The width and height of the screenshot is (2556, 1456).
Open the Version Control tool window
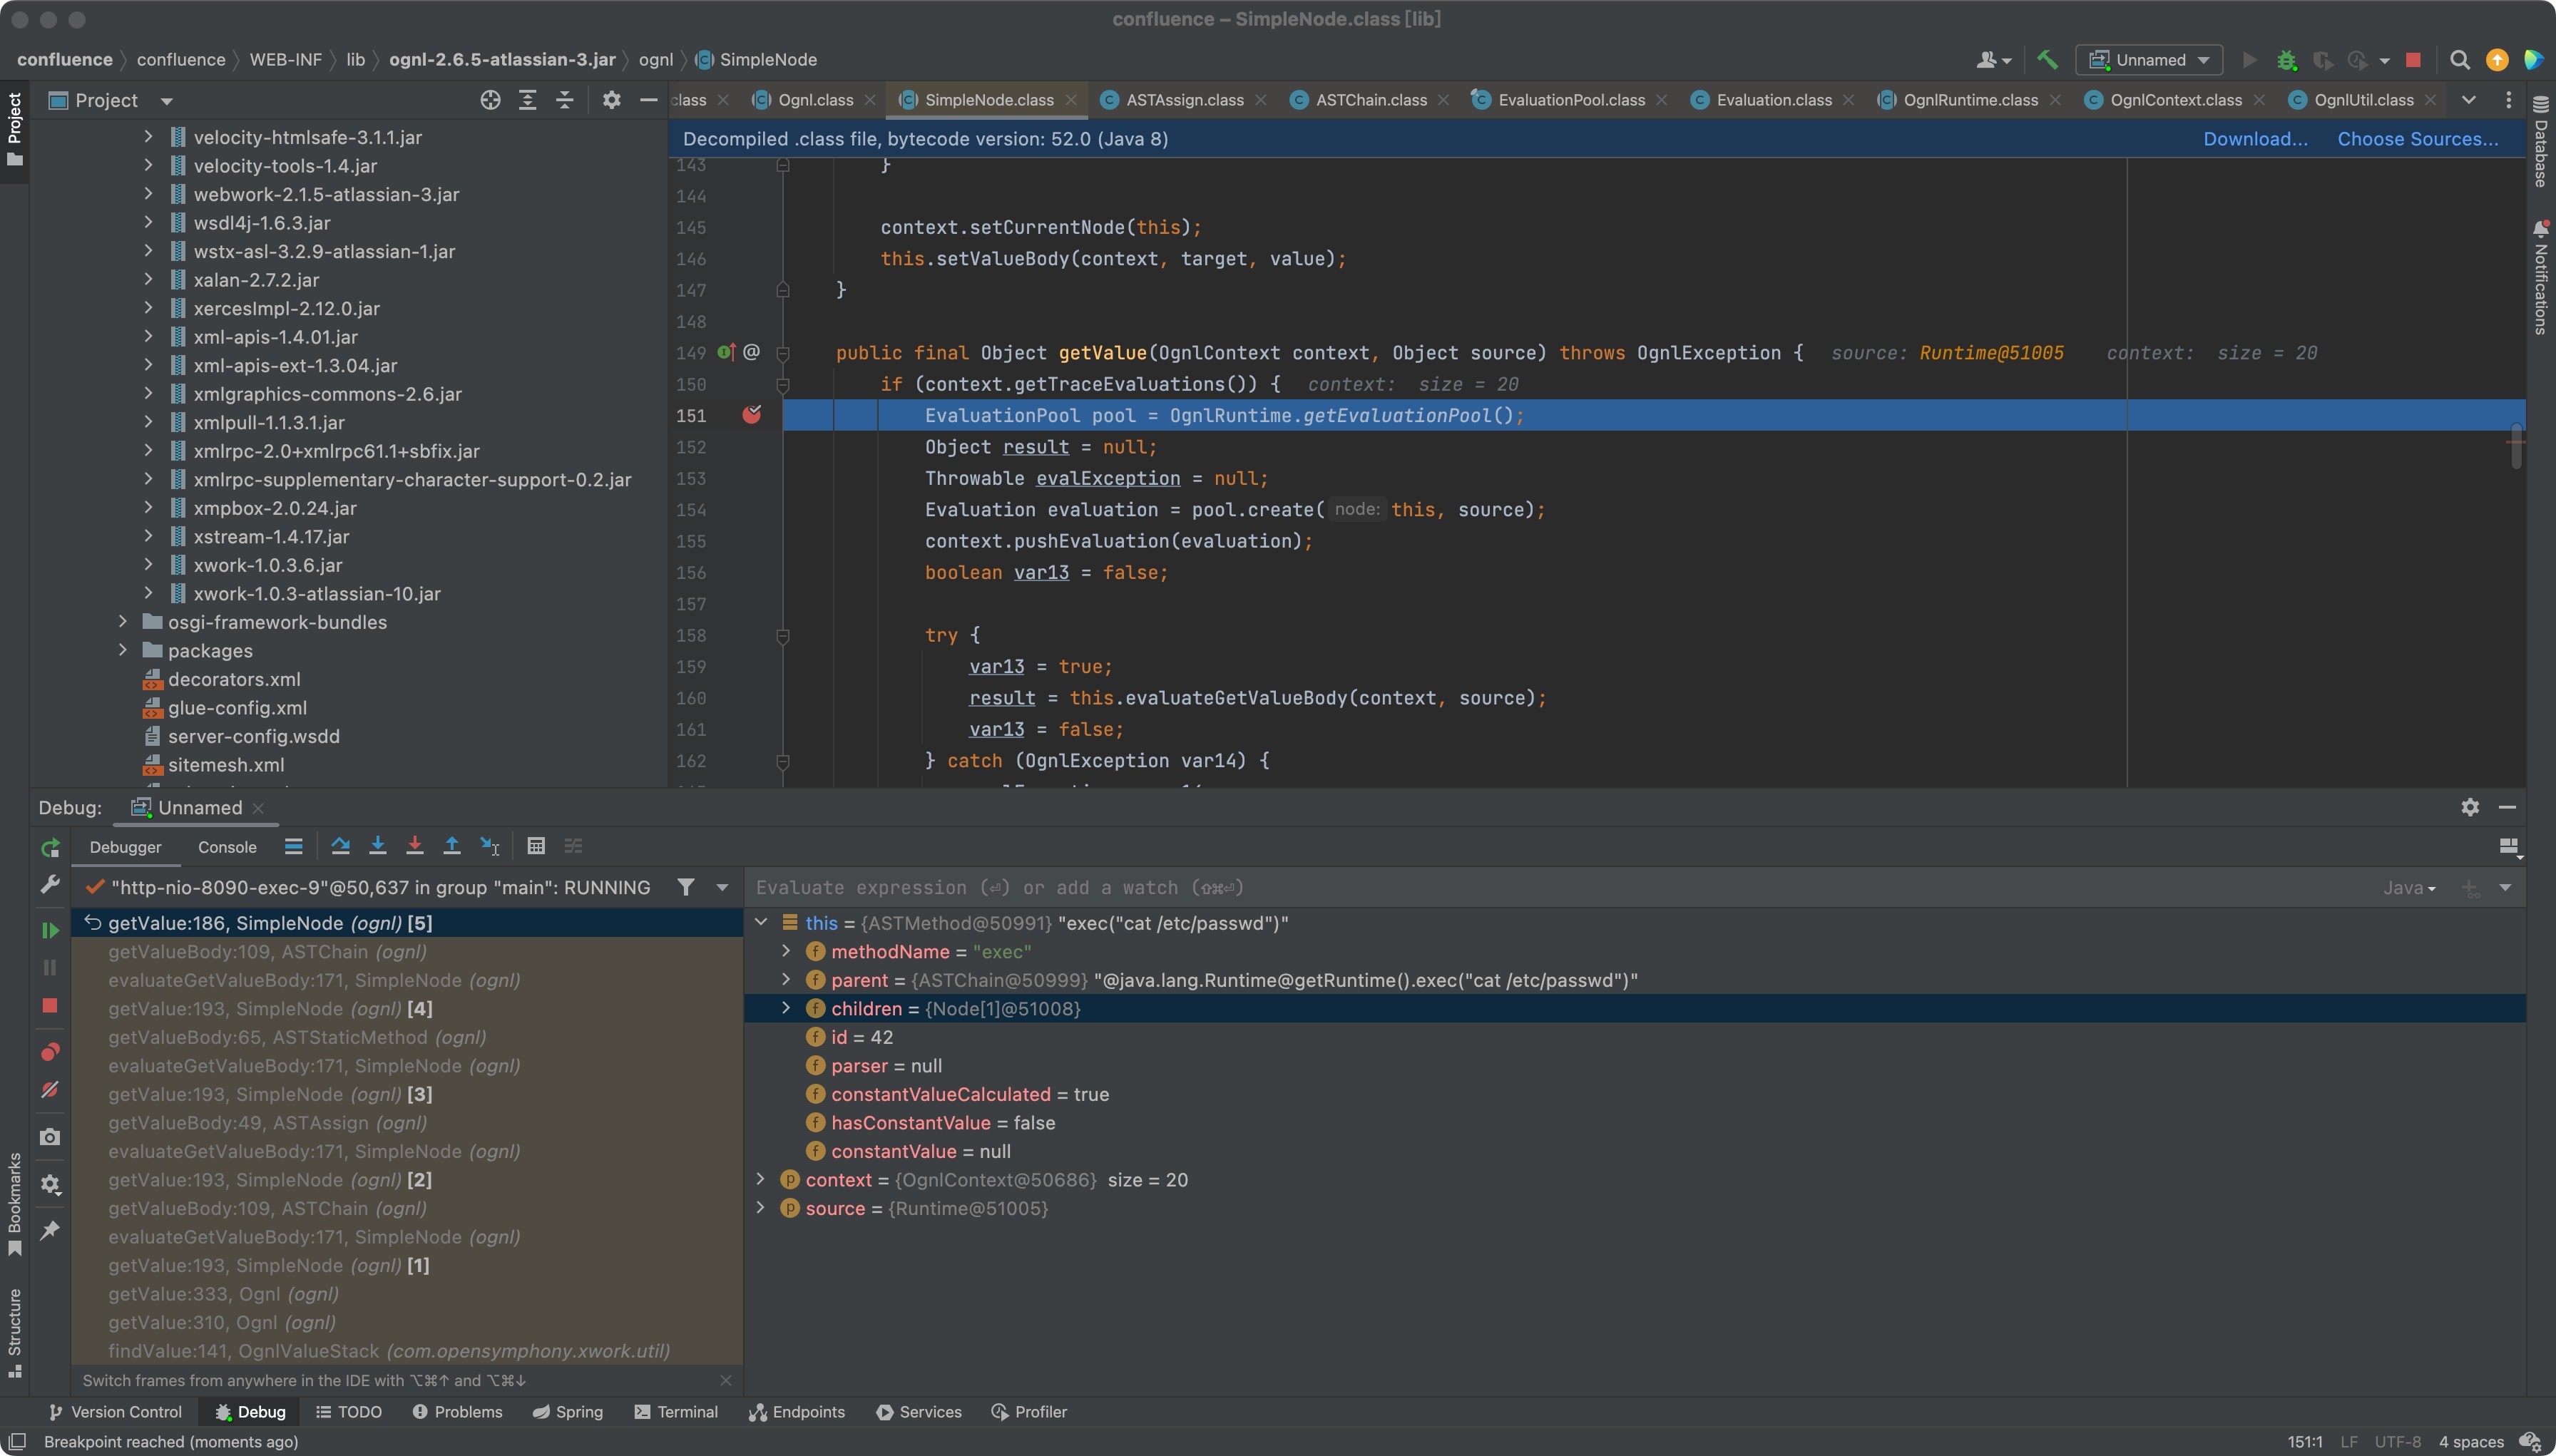(115, 1412)
